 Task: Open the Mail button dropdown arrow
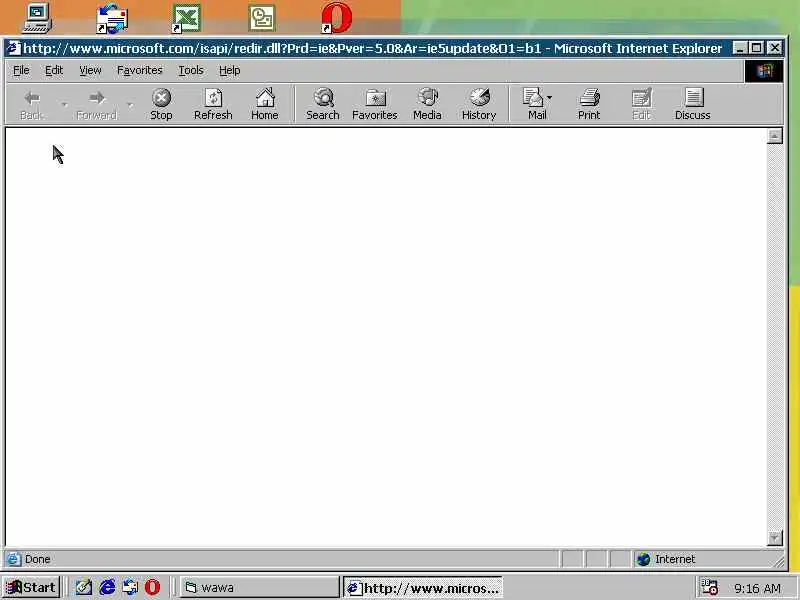point(549,97)
